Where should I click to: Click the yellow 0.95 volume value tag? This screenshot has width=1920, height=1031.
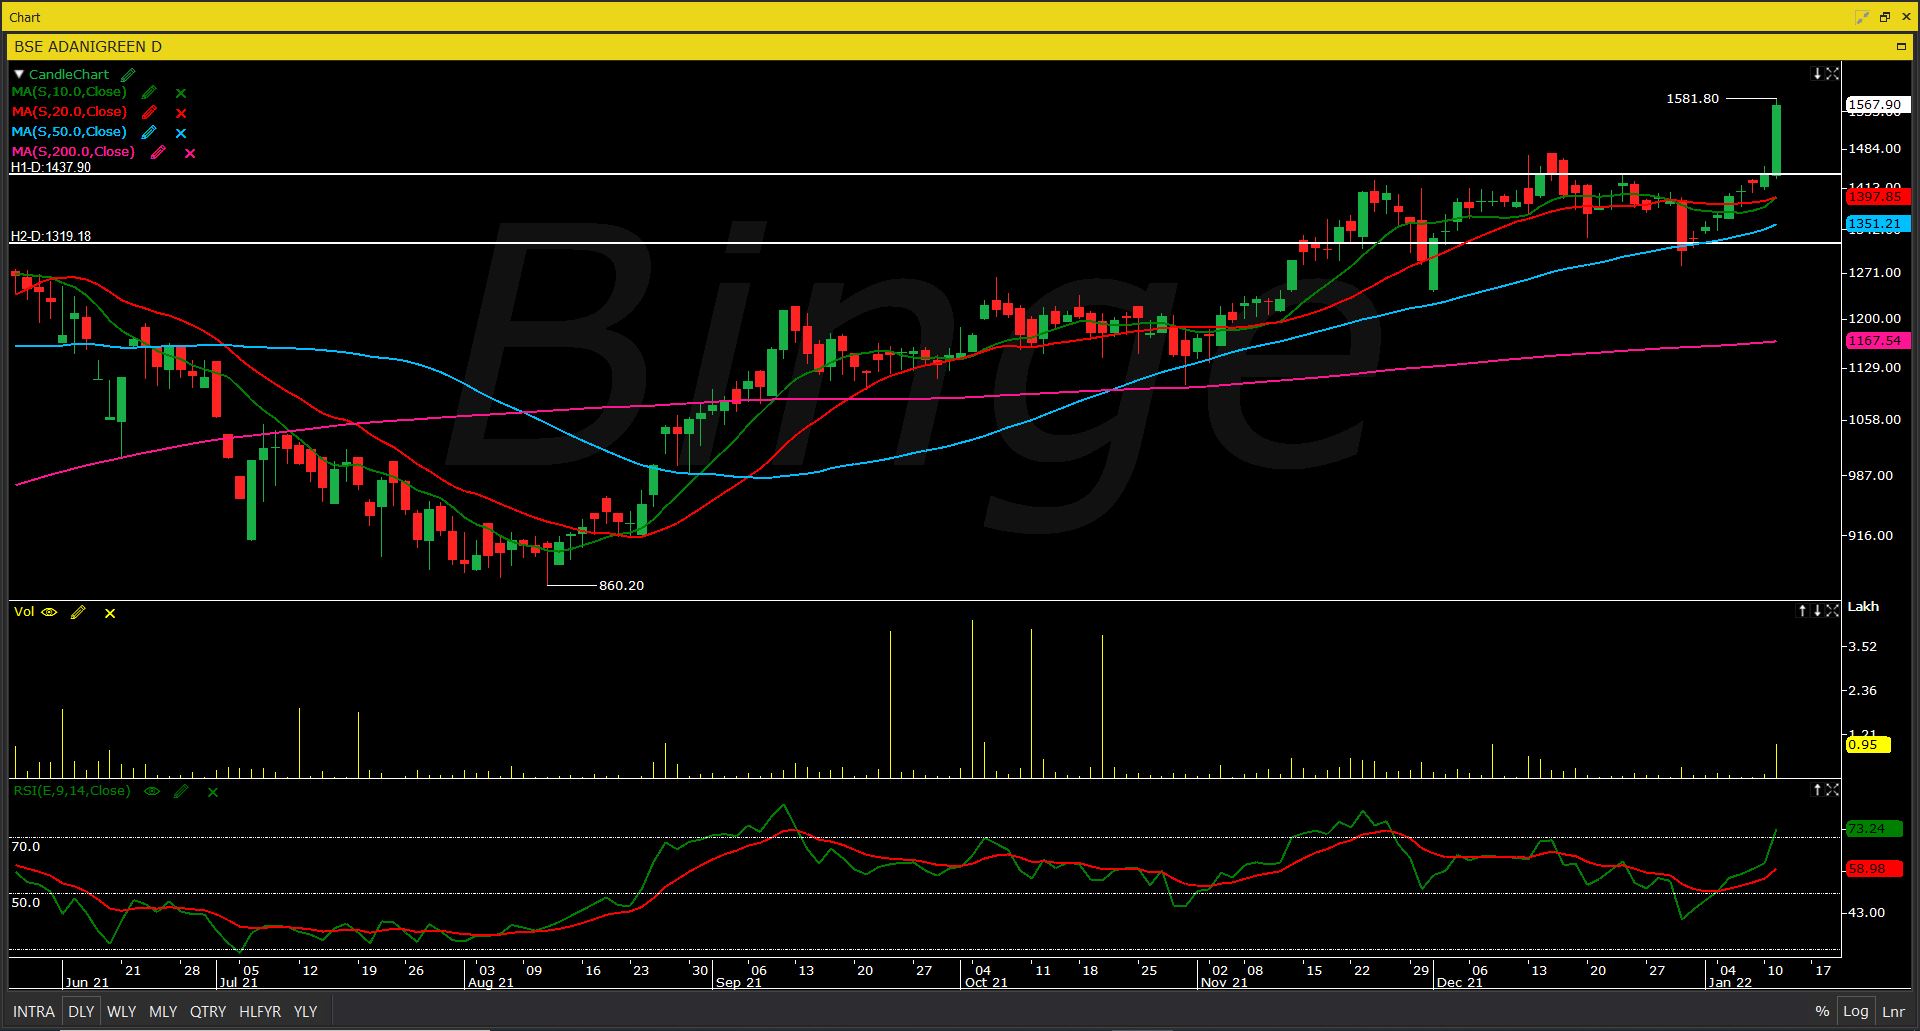pos(1866,745)
